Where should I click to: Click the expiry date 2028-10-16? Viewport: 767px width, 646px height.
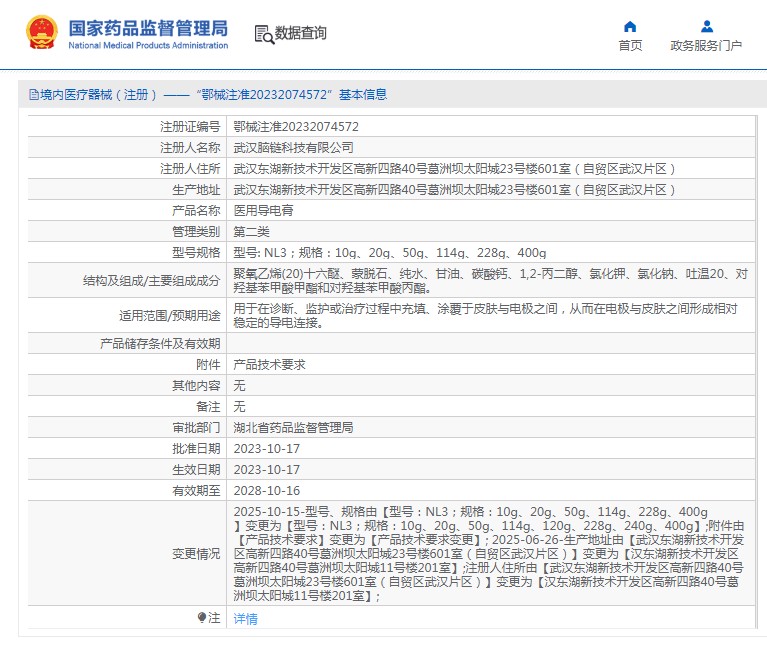click(x=266, y=491)
